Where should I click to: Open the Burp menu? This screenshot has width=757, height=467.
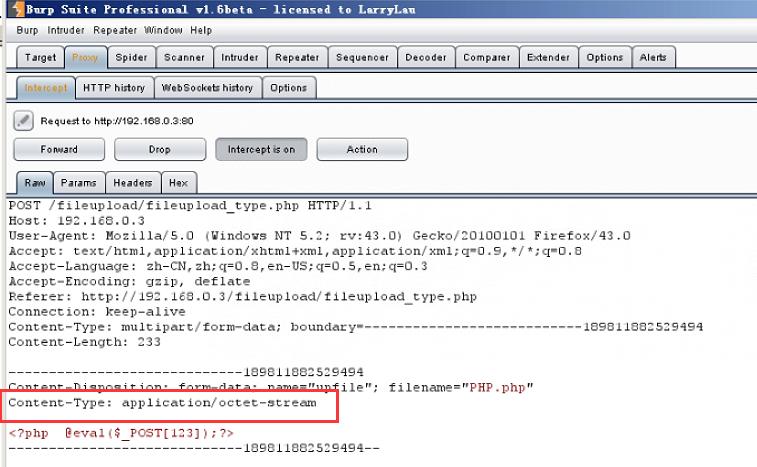pyautogui.click(x=27, y=30)
